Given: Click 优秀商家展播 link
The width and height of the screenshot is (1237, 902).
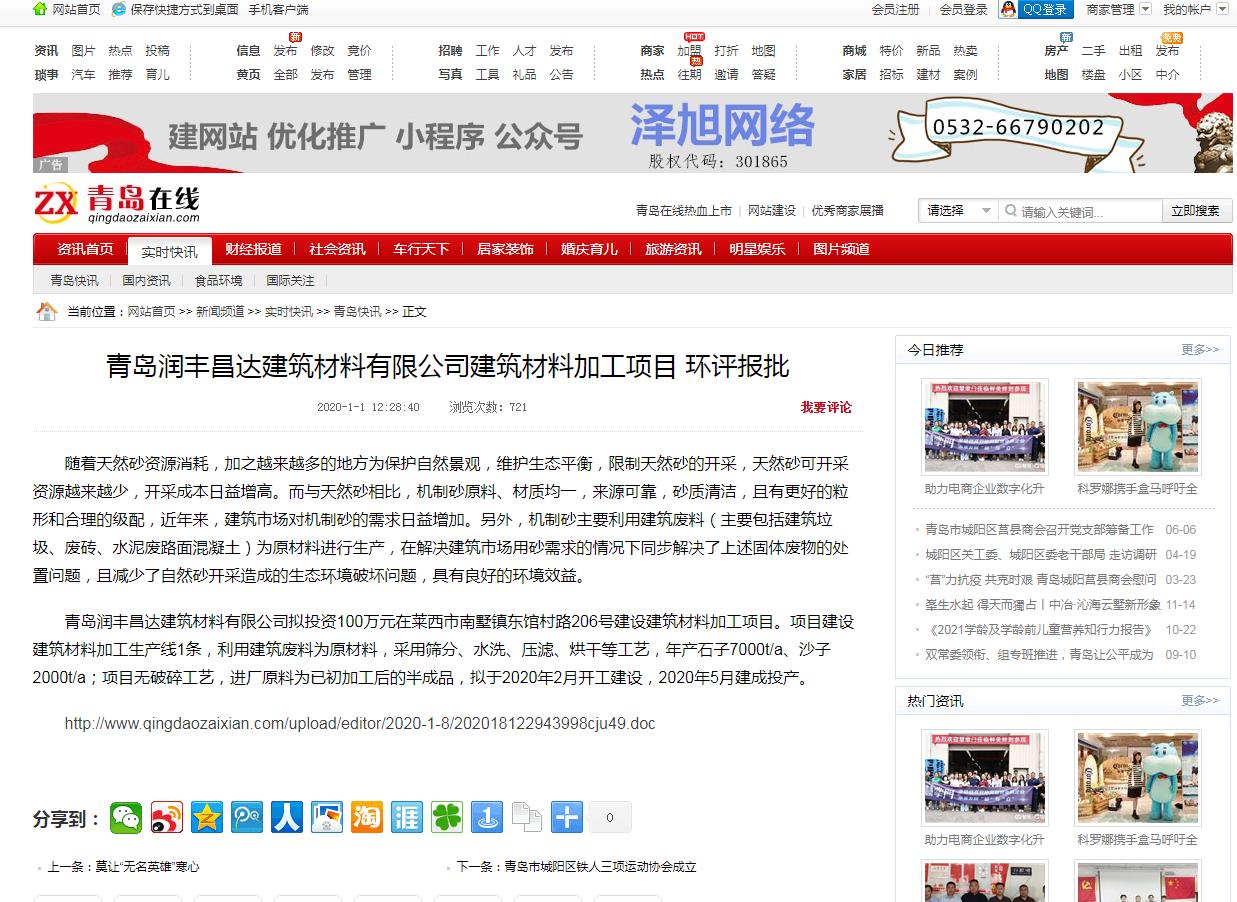Looking at the screenshot, I should [848, 211].
